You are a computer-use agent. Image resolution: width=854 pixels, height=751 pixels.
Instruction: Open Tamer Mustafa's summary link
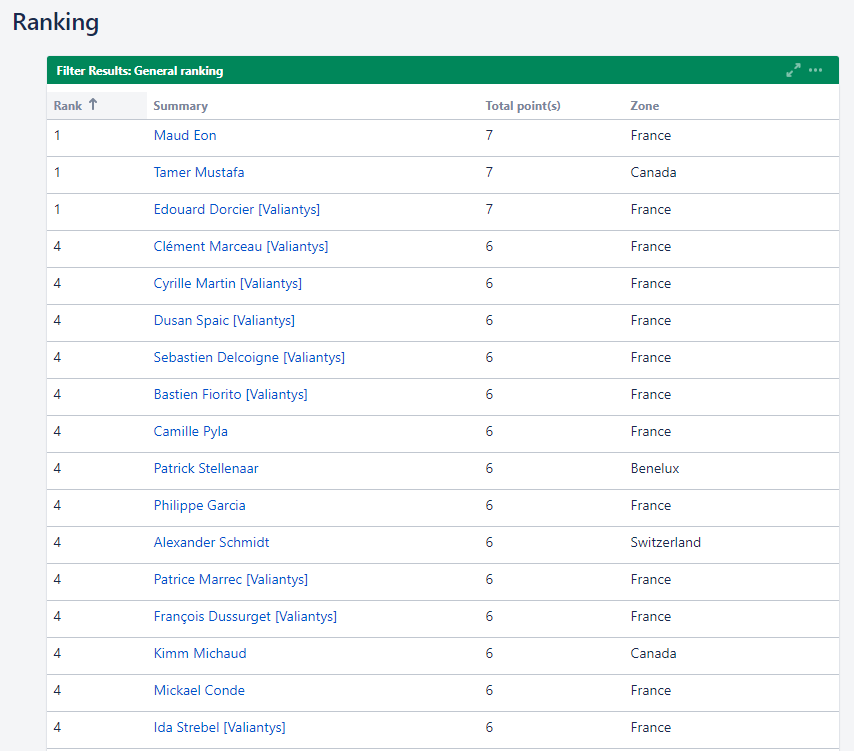(199, 172)
